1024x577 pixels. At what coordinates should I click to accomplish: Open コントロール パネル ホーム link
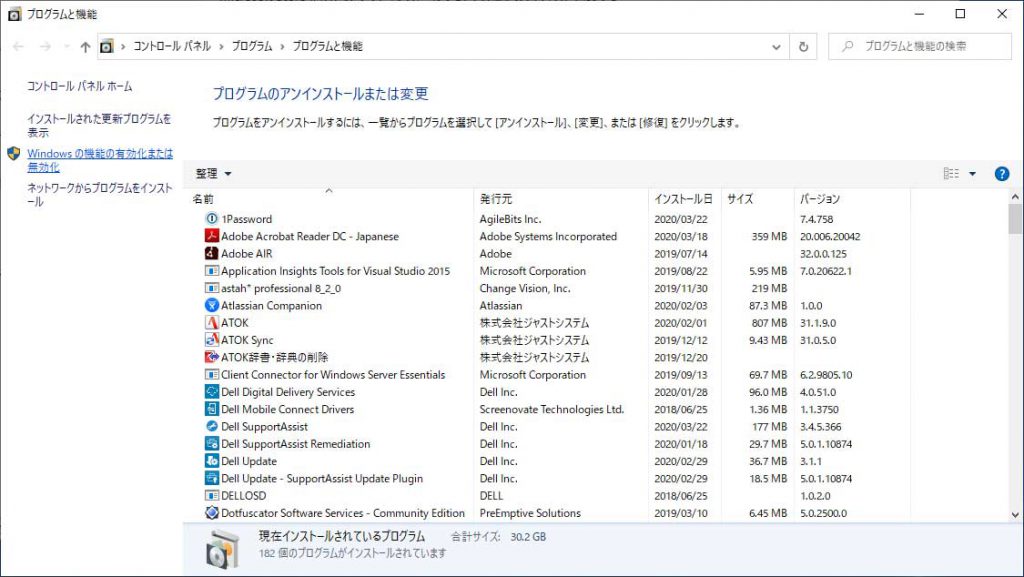click(80, 86)
